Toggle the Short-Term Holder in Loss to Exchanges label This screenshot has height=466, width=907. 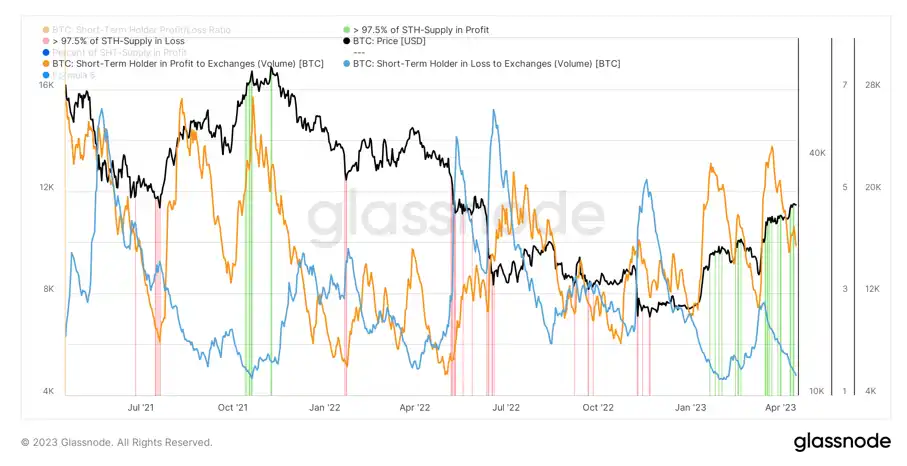(x=486, y=64)
